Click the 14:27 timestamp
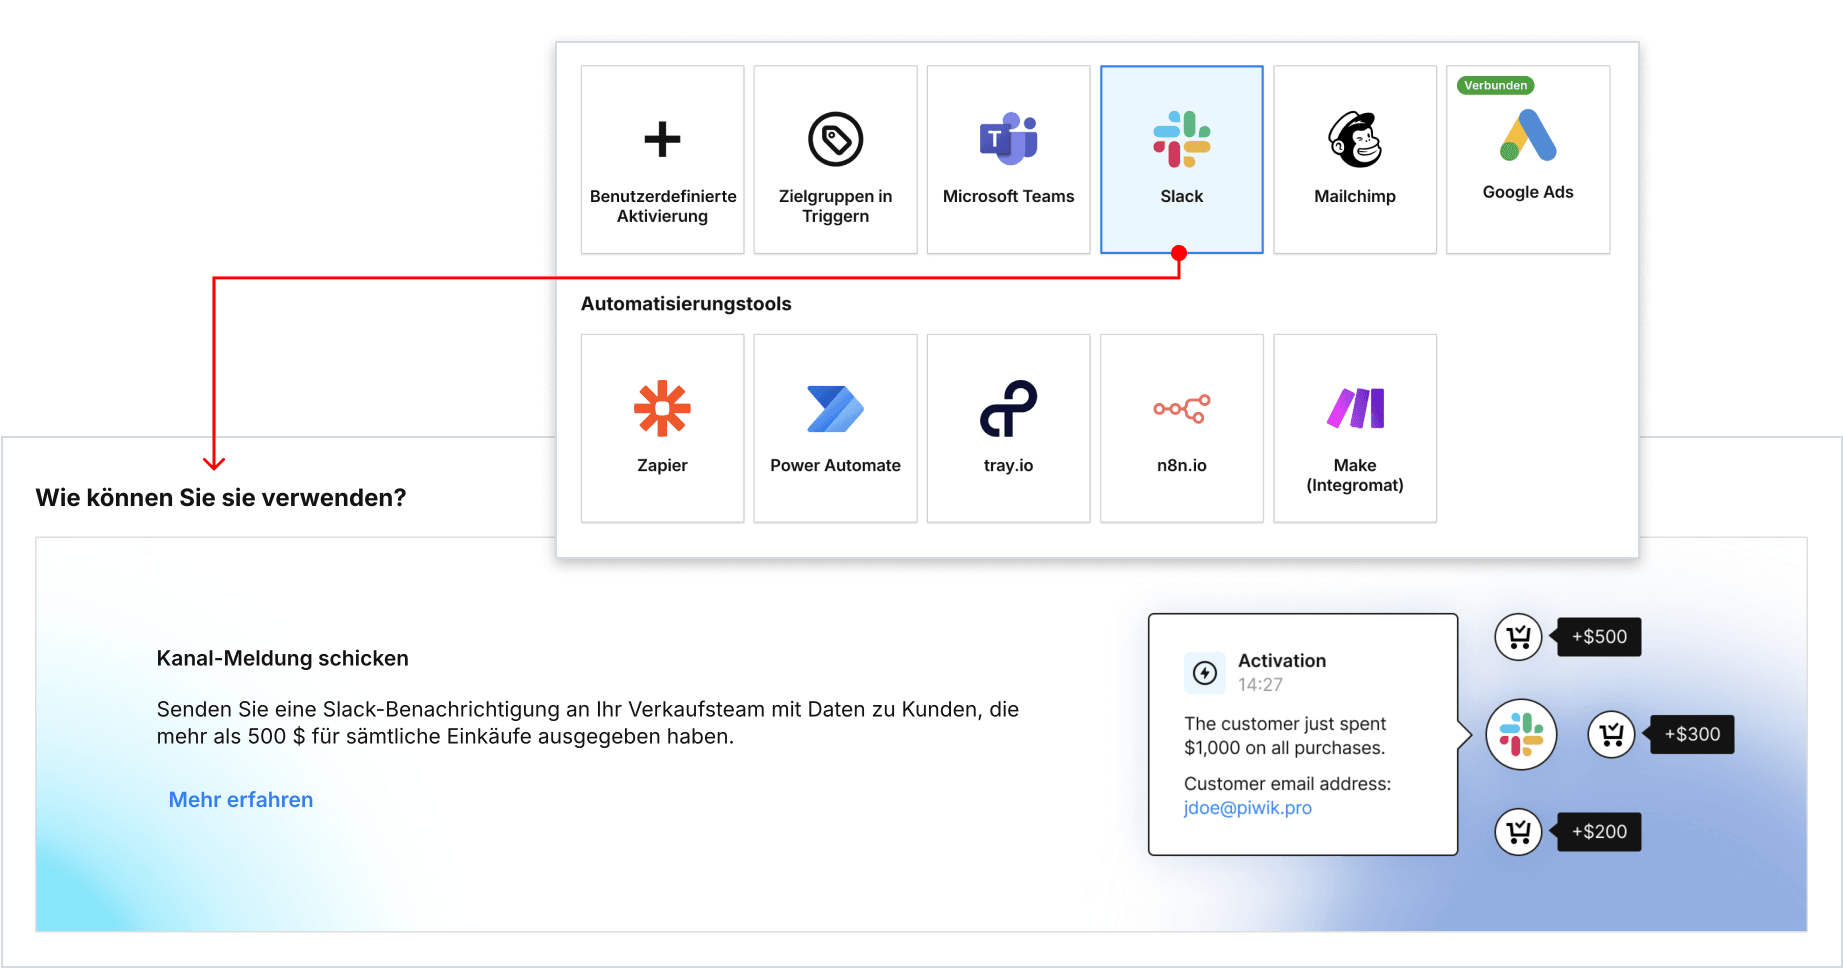 (x=1260, y=684)
